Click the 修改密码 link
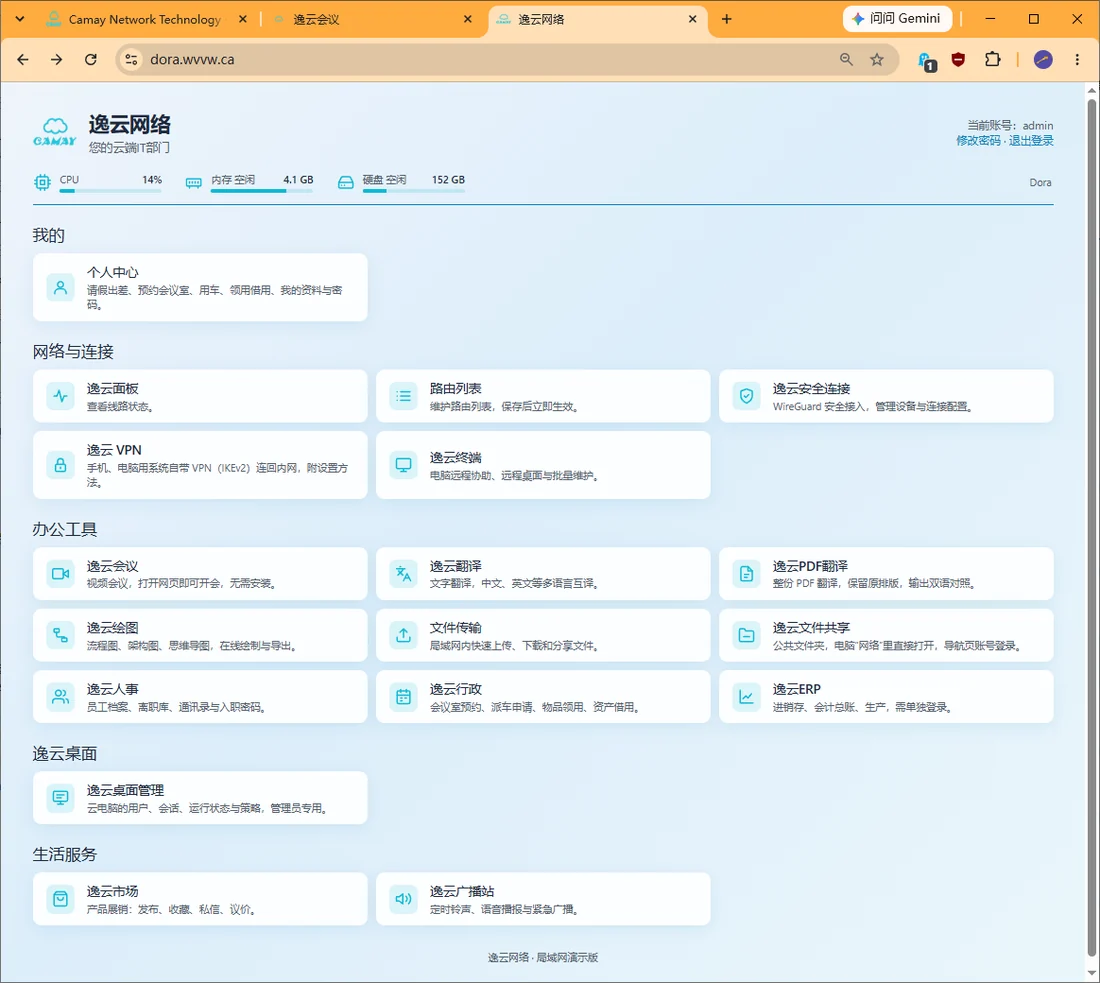The image size is (1100, 983). pyautogui.click(x=978, y=140)
